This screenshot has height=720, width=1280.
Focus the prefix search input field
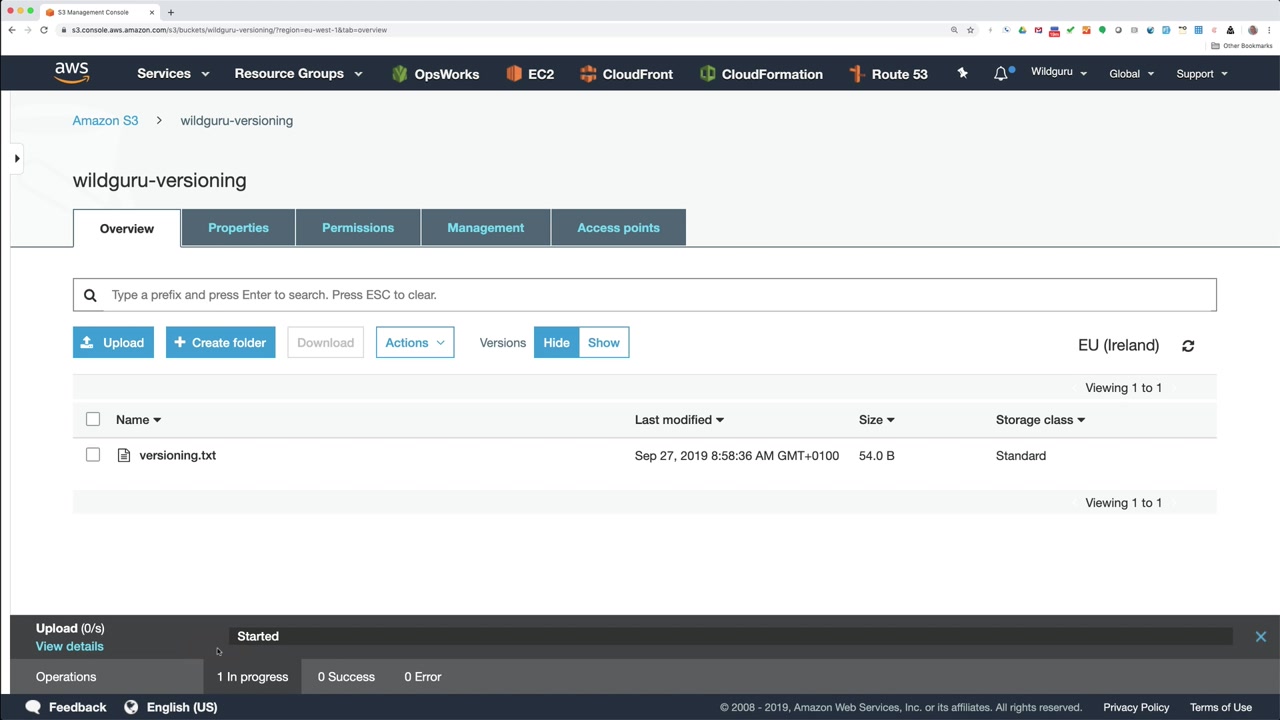tap(645, 295)
